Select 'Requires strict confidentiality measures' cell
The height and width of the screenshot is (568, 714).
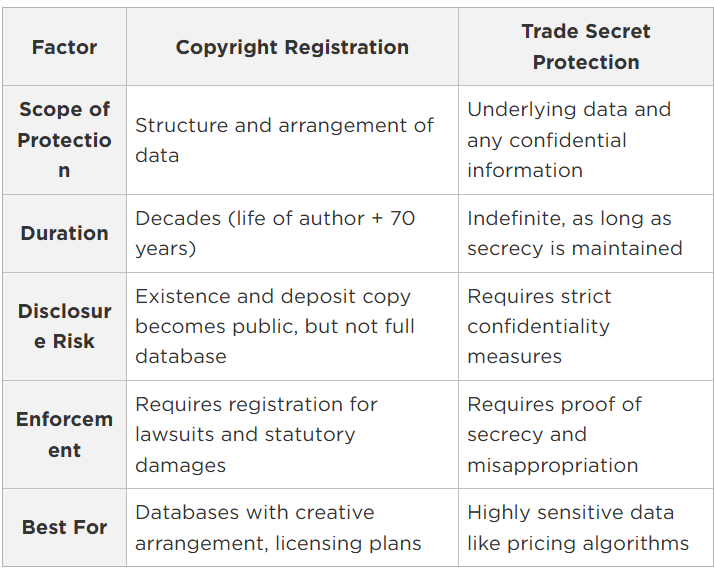[x=539, y=326]
